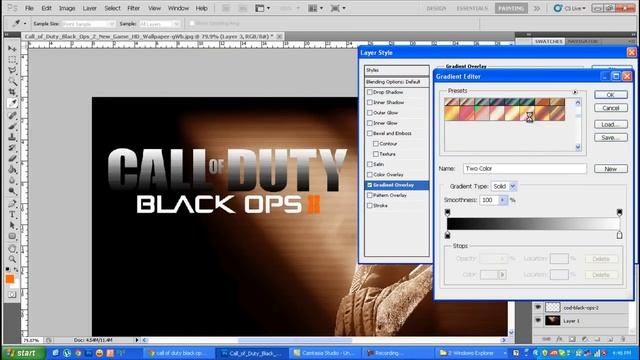Select the Move tool
This screenshot has width=640, height=360.
pos(12,49)
